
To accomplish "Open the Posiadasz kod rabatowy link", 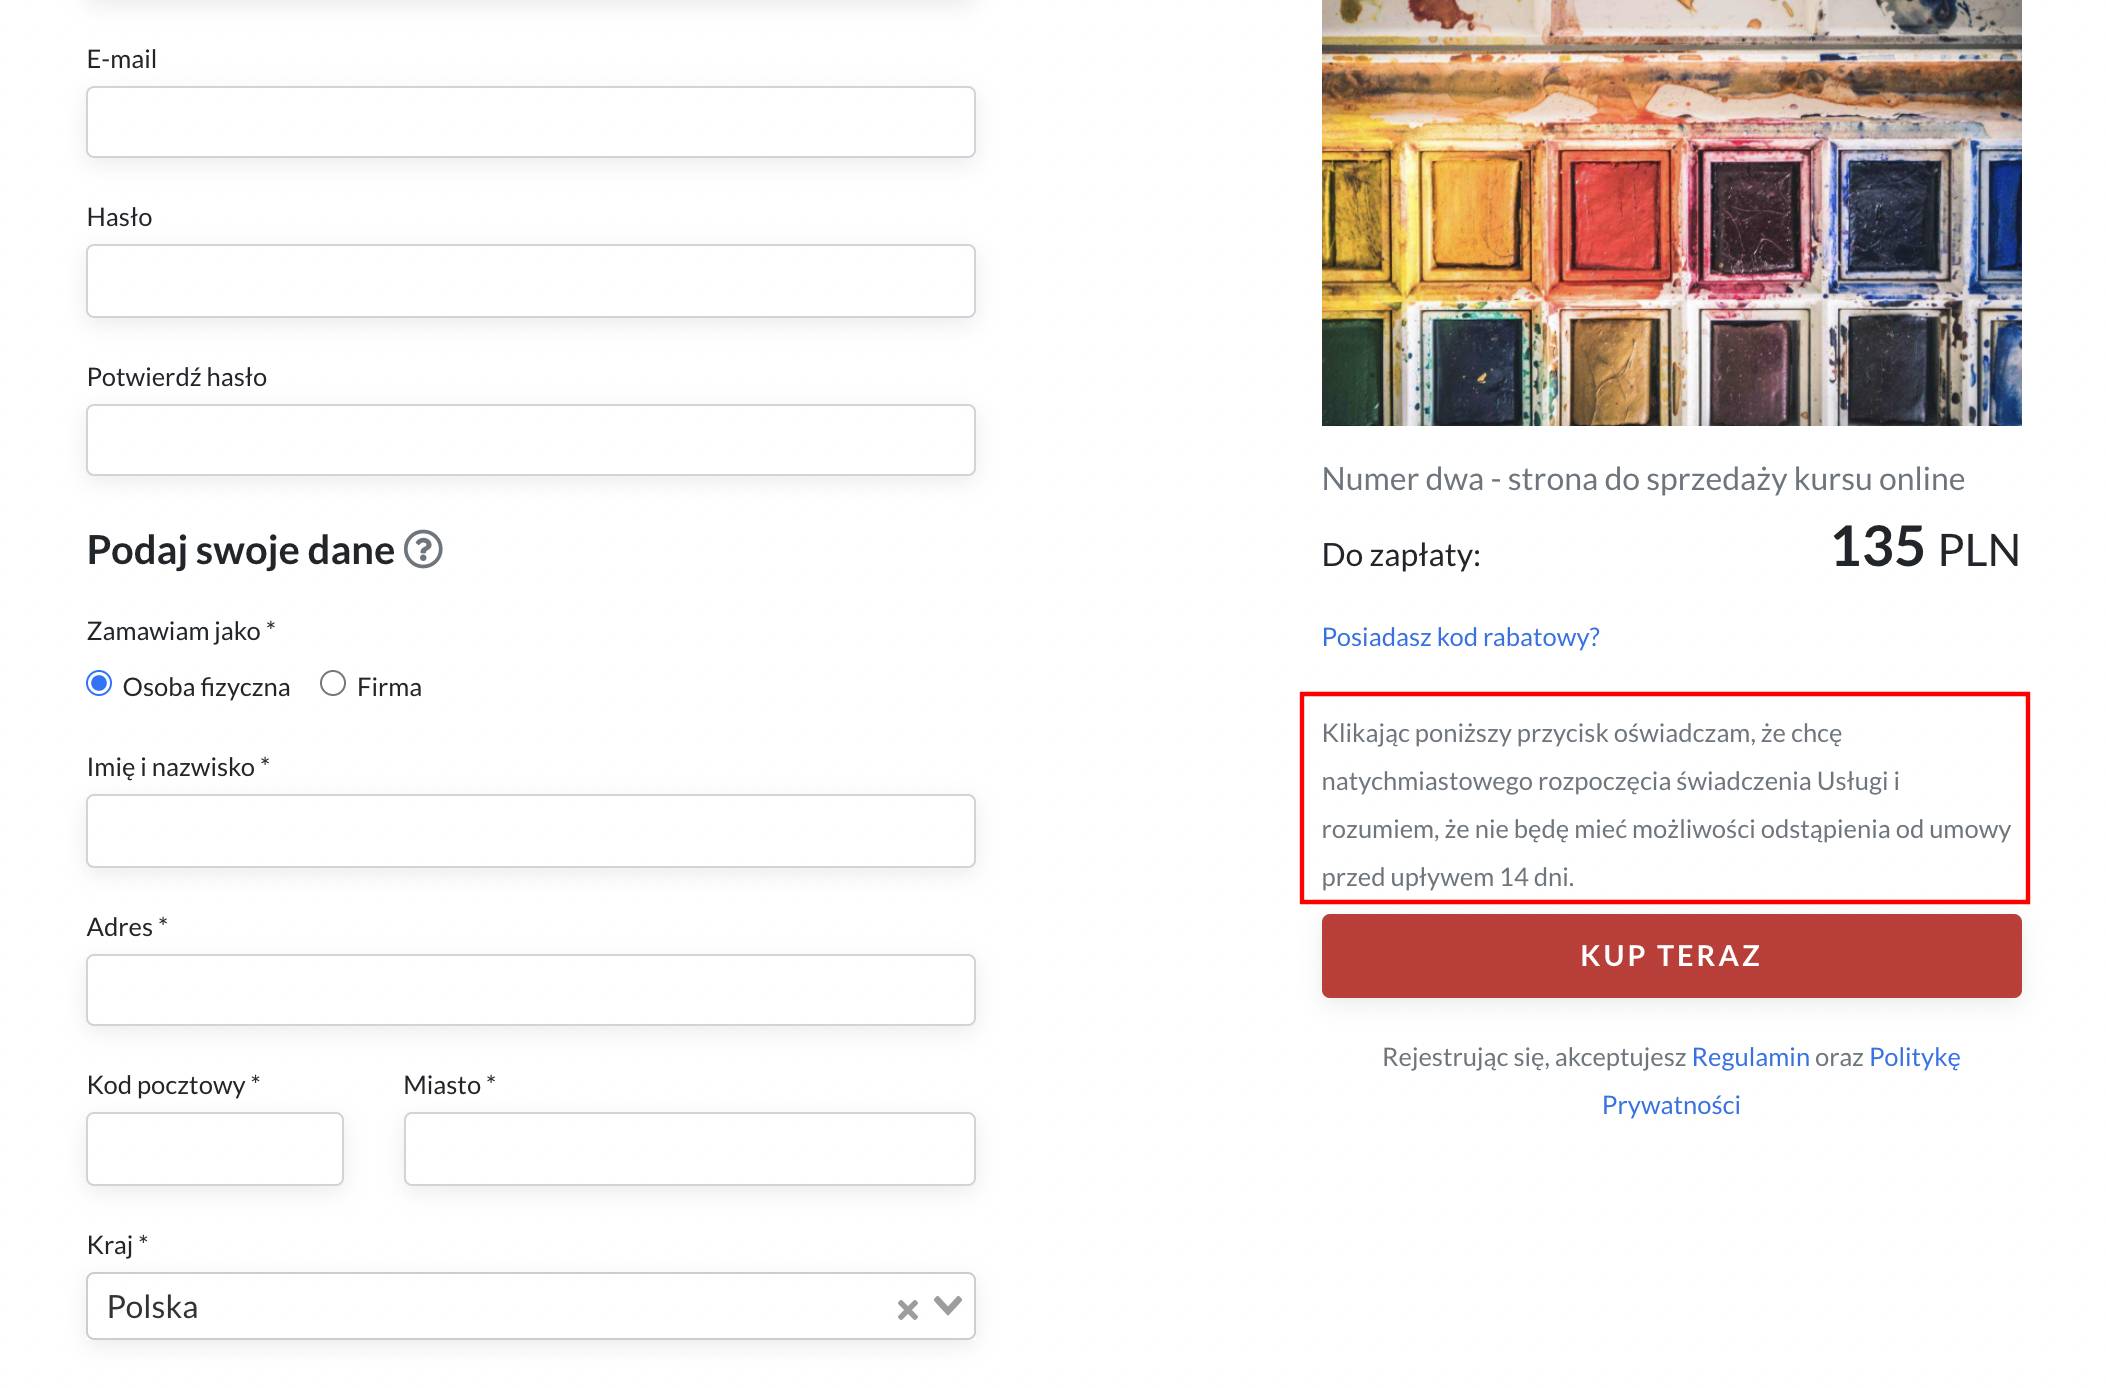I will 1460,637.
